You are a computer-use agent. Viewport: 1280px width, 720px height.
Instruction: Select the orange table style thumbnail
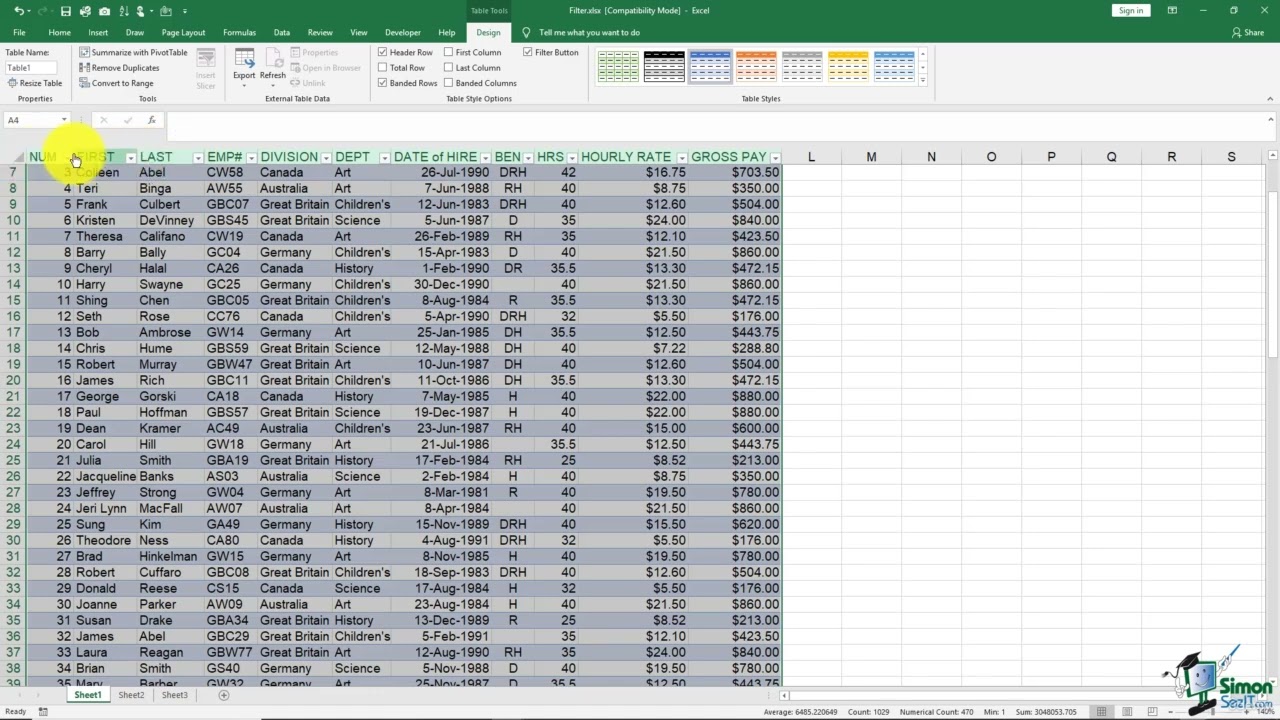(756, 66)
